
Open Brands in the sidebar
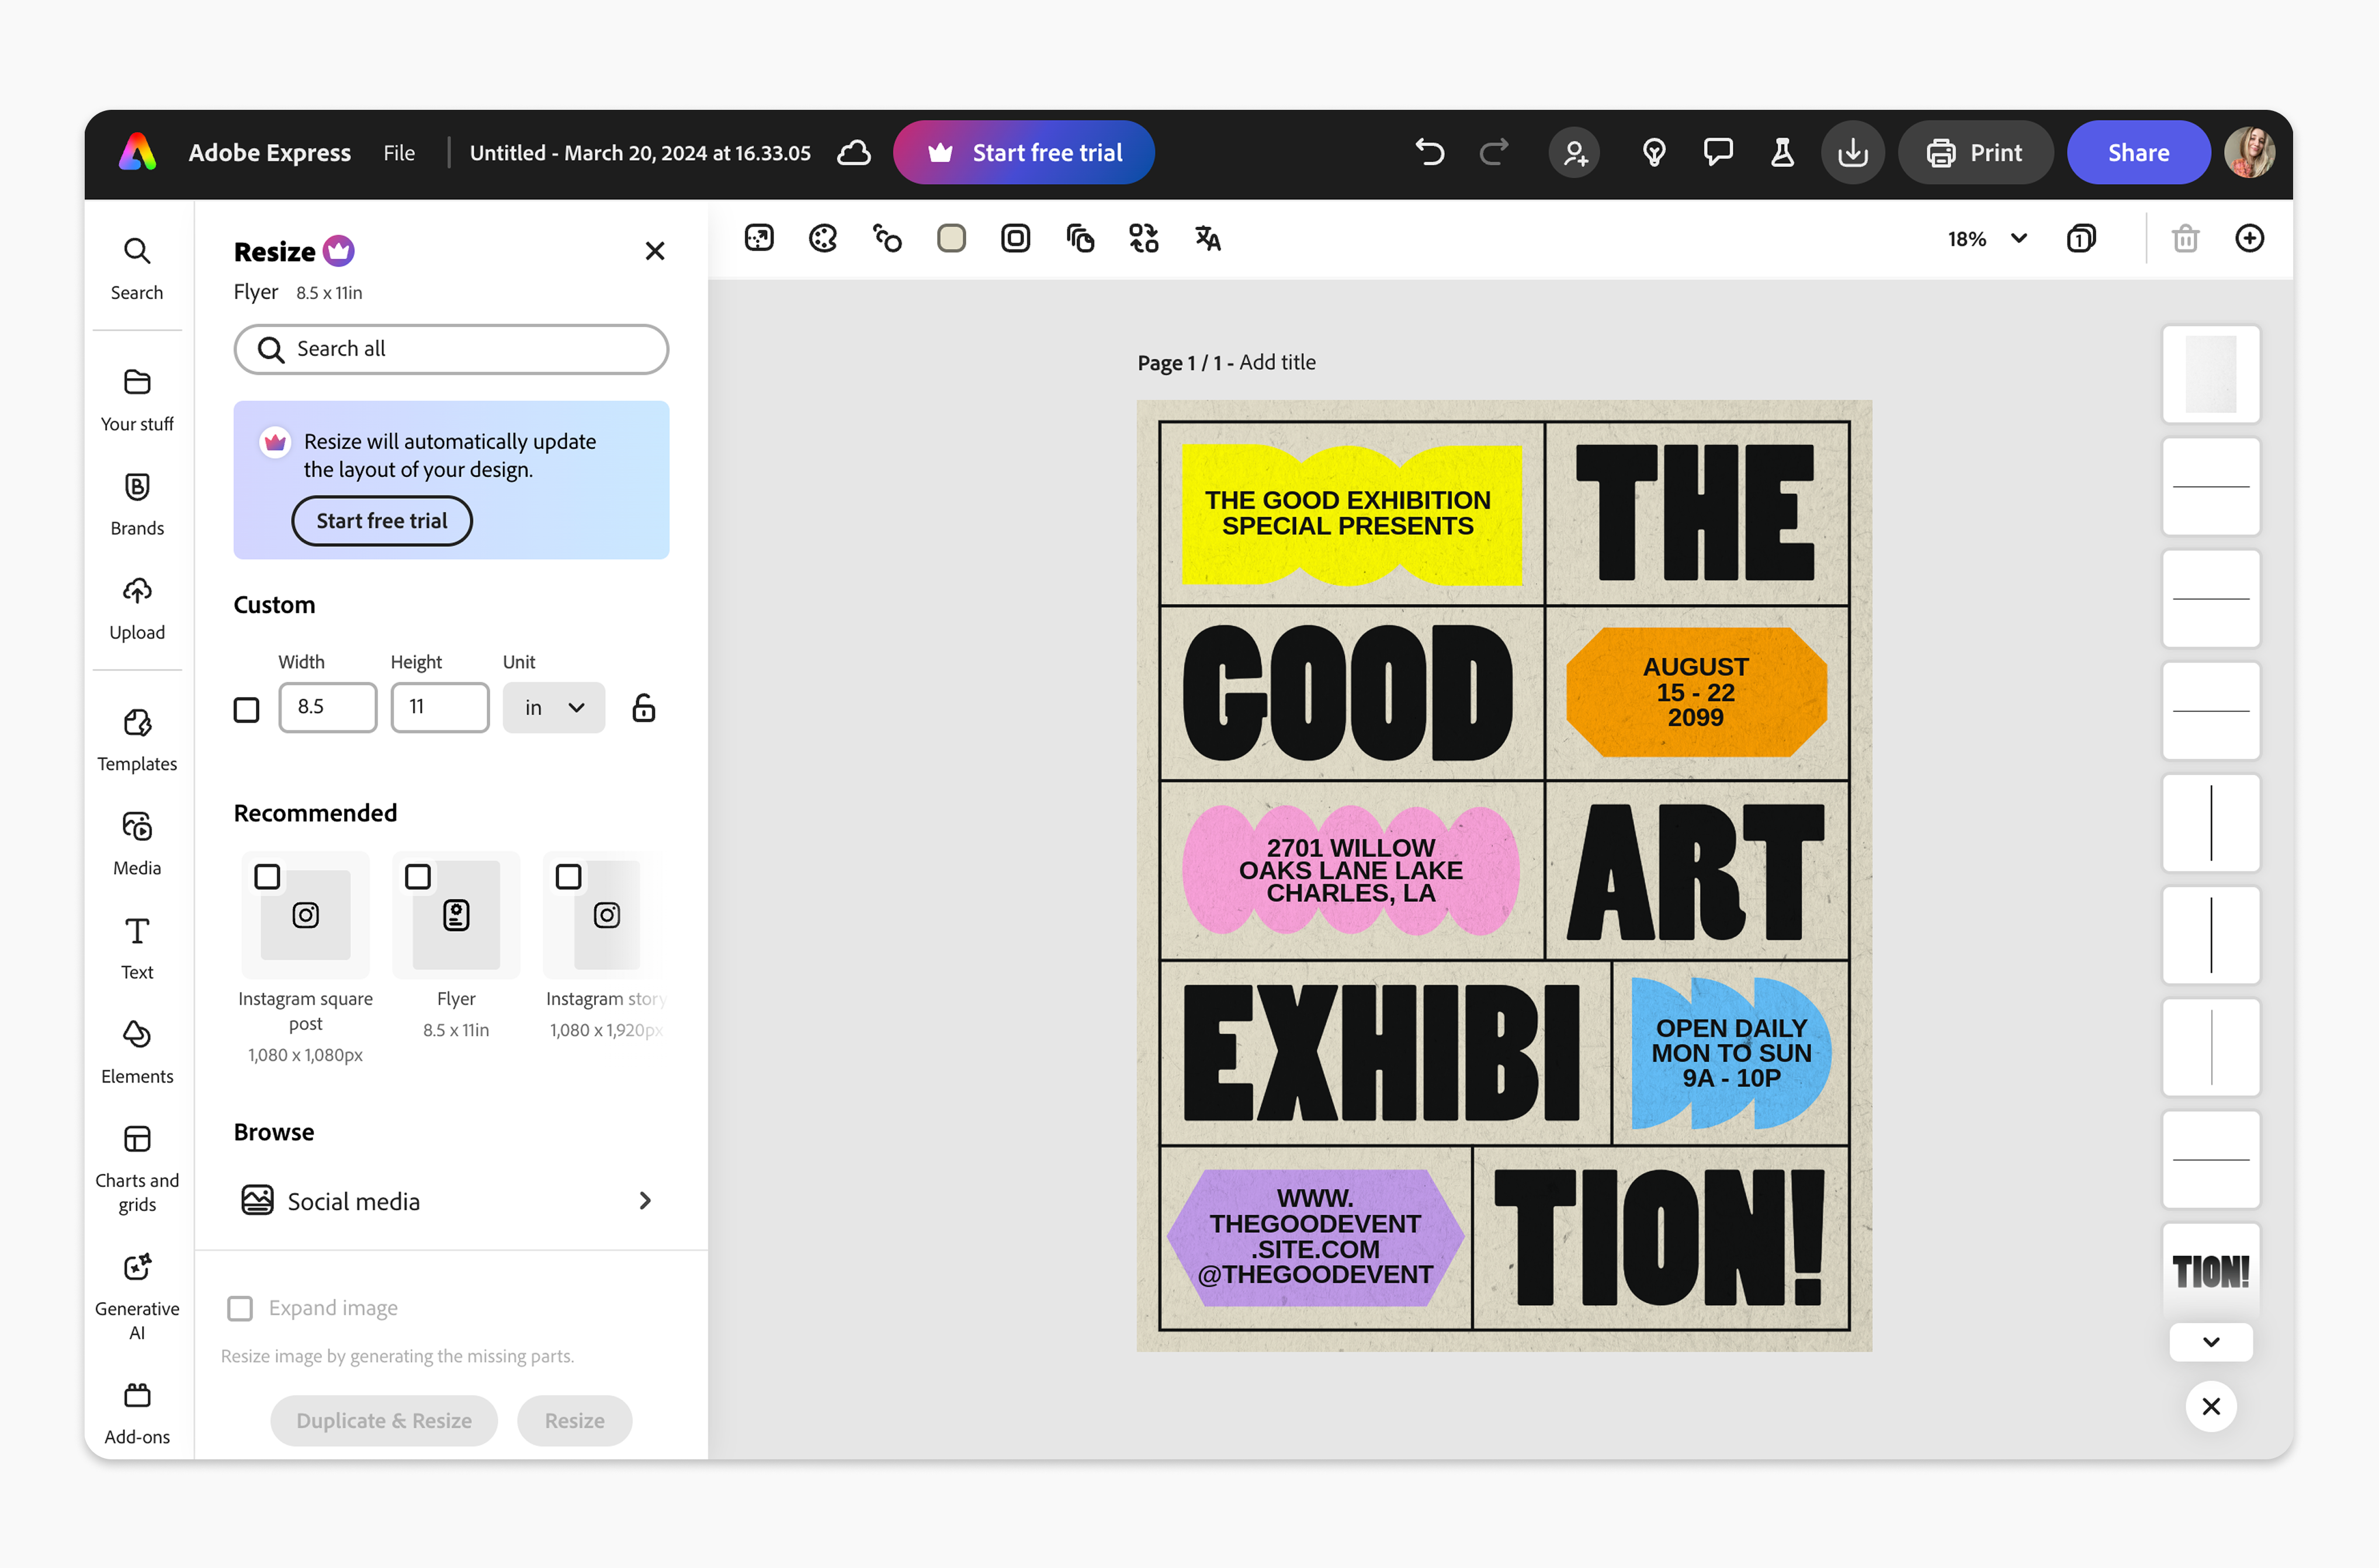(x=137, y=504)
